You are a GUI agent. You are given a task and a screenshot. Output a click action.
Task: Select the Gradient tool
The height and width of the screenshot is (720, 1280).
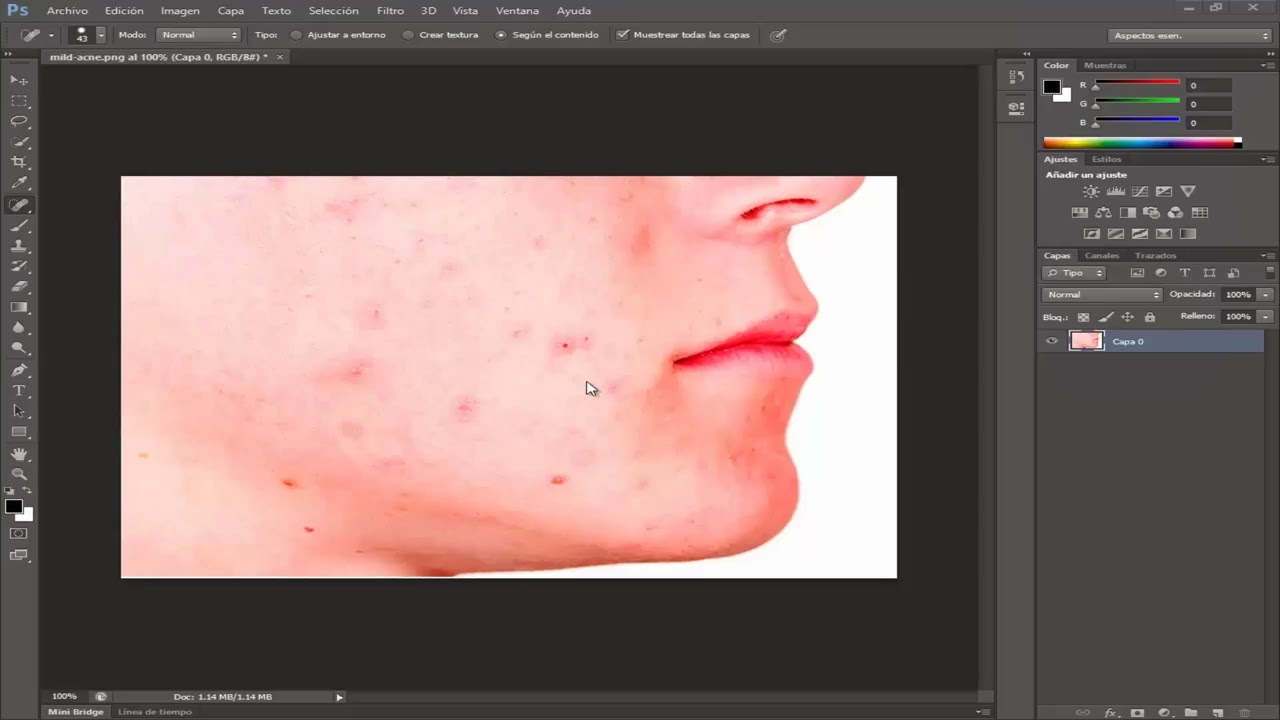(x=19, y=308)
